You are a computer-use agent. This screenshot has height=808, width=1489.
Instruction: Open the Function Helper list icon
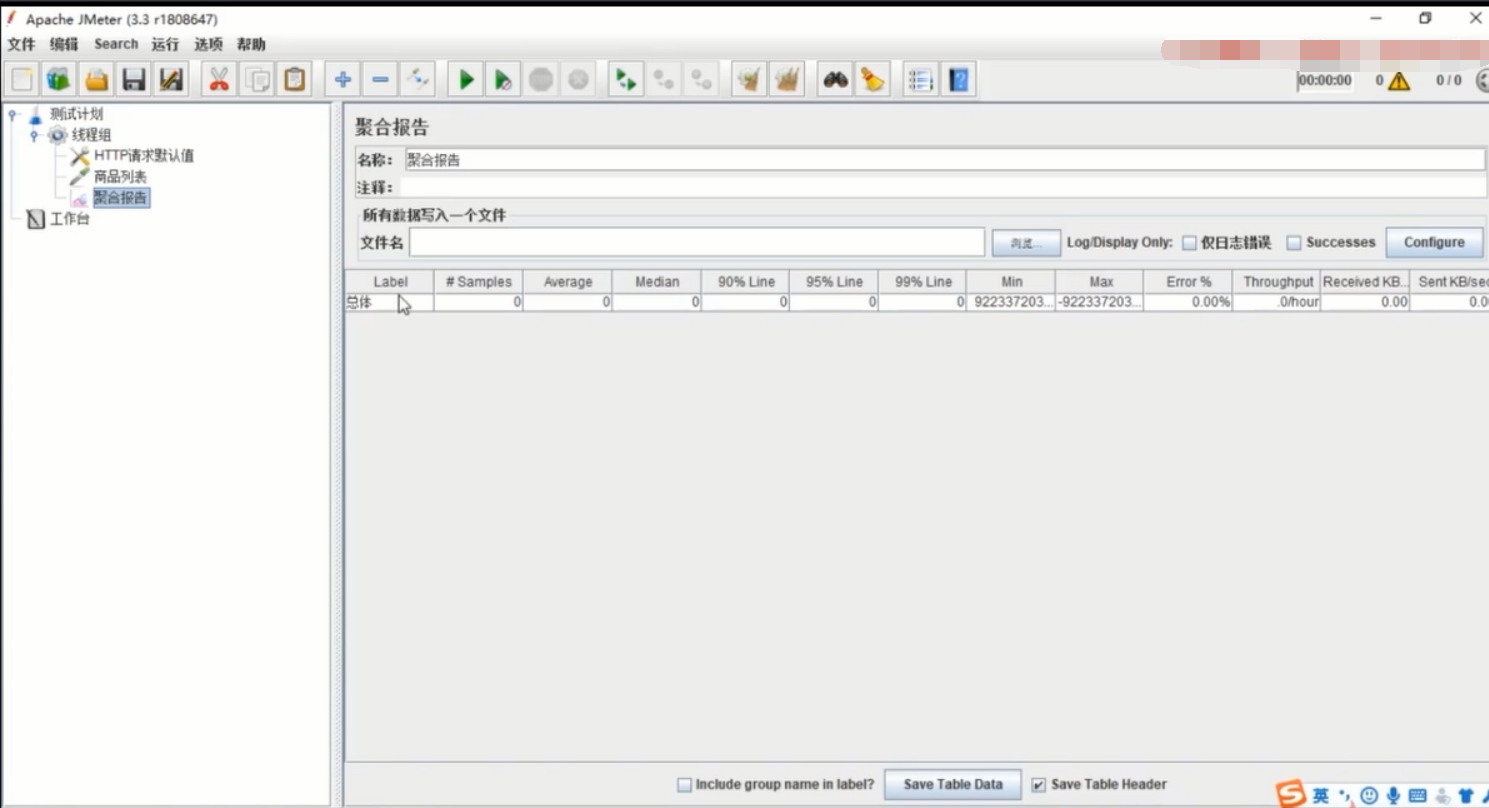(921, 80)
